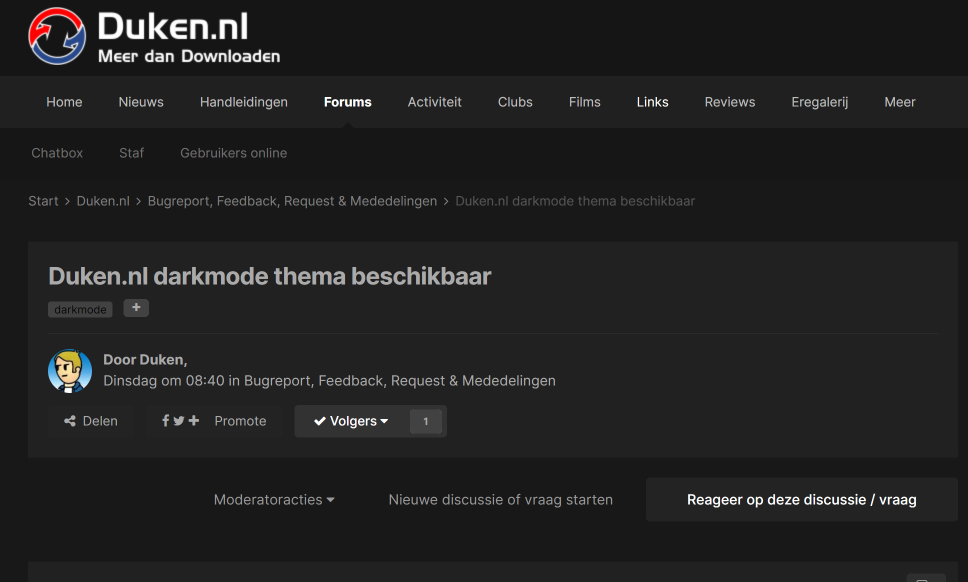
Task: Click the Duken.nl circular arrows logo
Action: click(57, 36)
